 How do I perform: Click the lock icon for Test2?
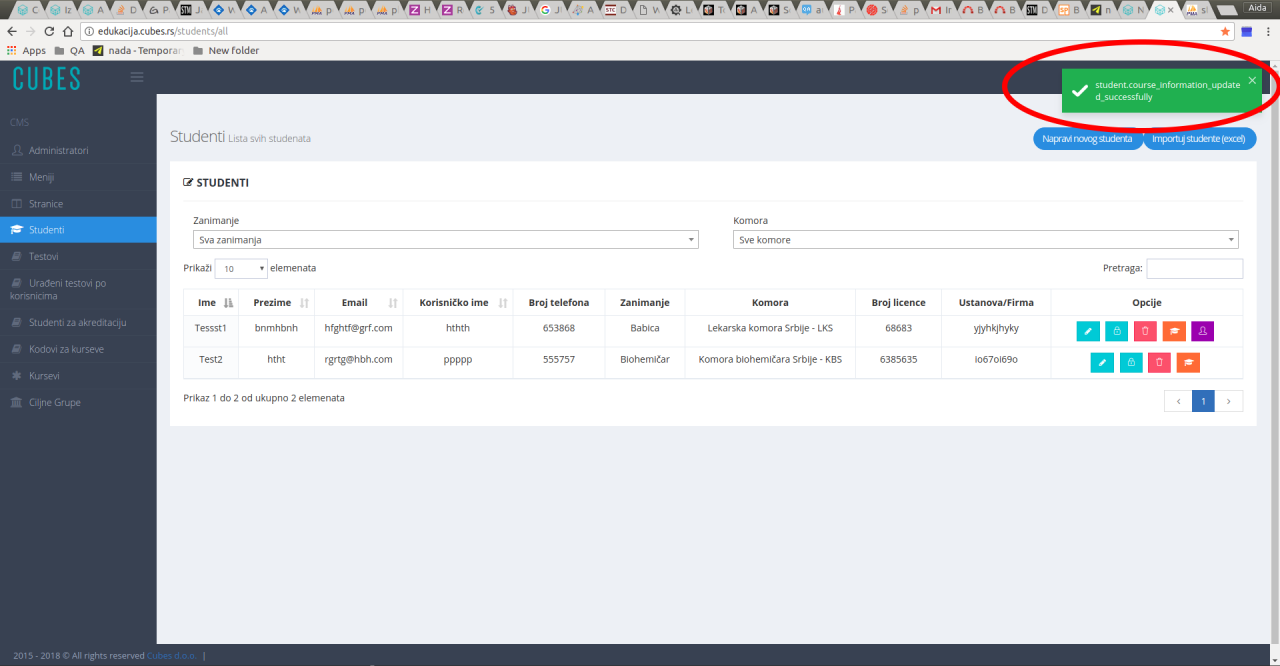(x=1130, y=363)
